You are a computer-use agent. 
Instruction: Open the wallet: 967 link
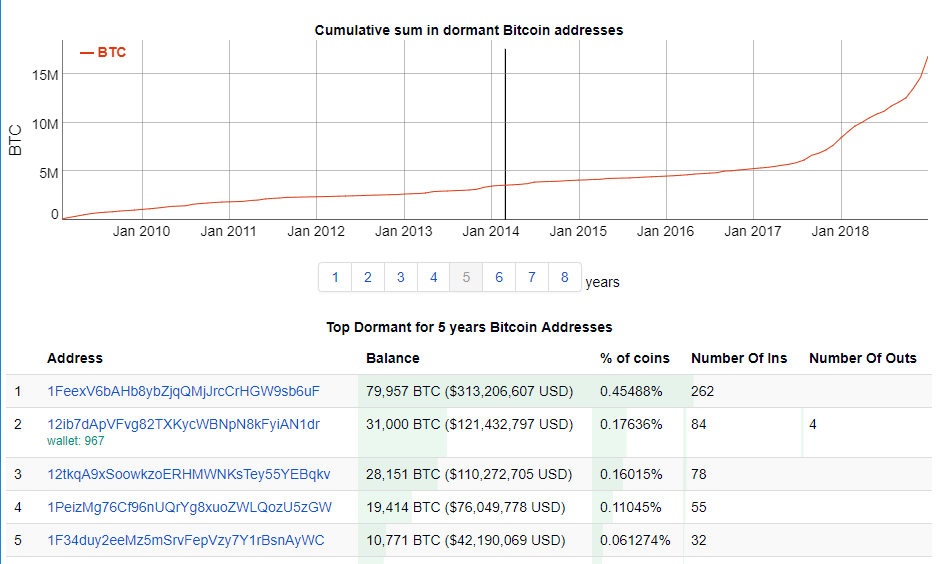tap(76, 441)
